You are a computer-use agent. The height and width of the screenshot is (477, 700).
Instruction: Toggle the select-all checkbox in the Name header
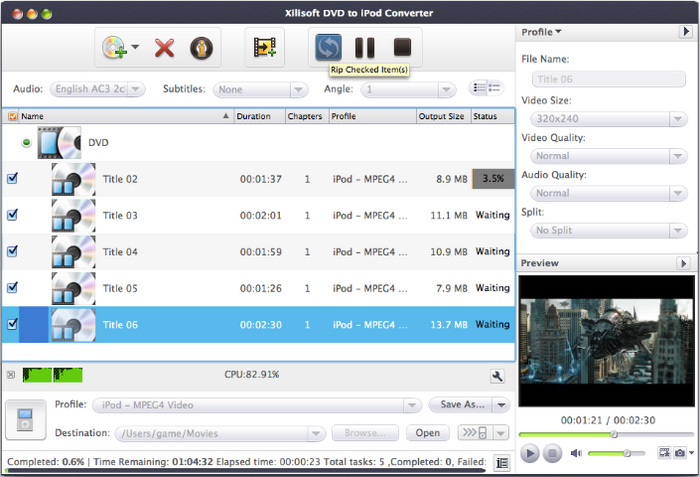tap(13, 117)
